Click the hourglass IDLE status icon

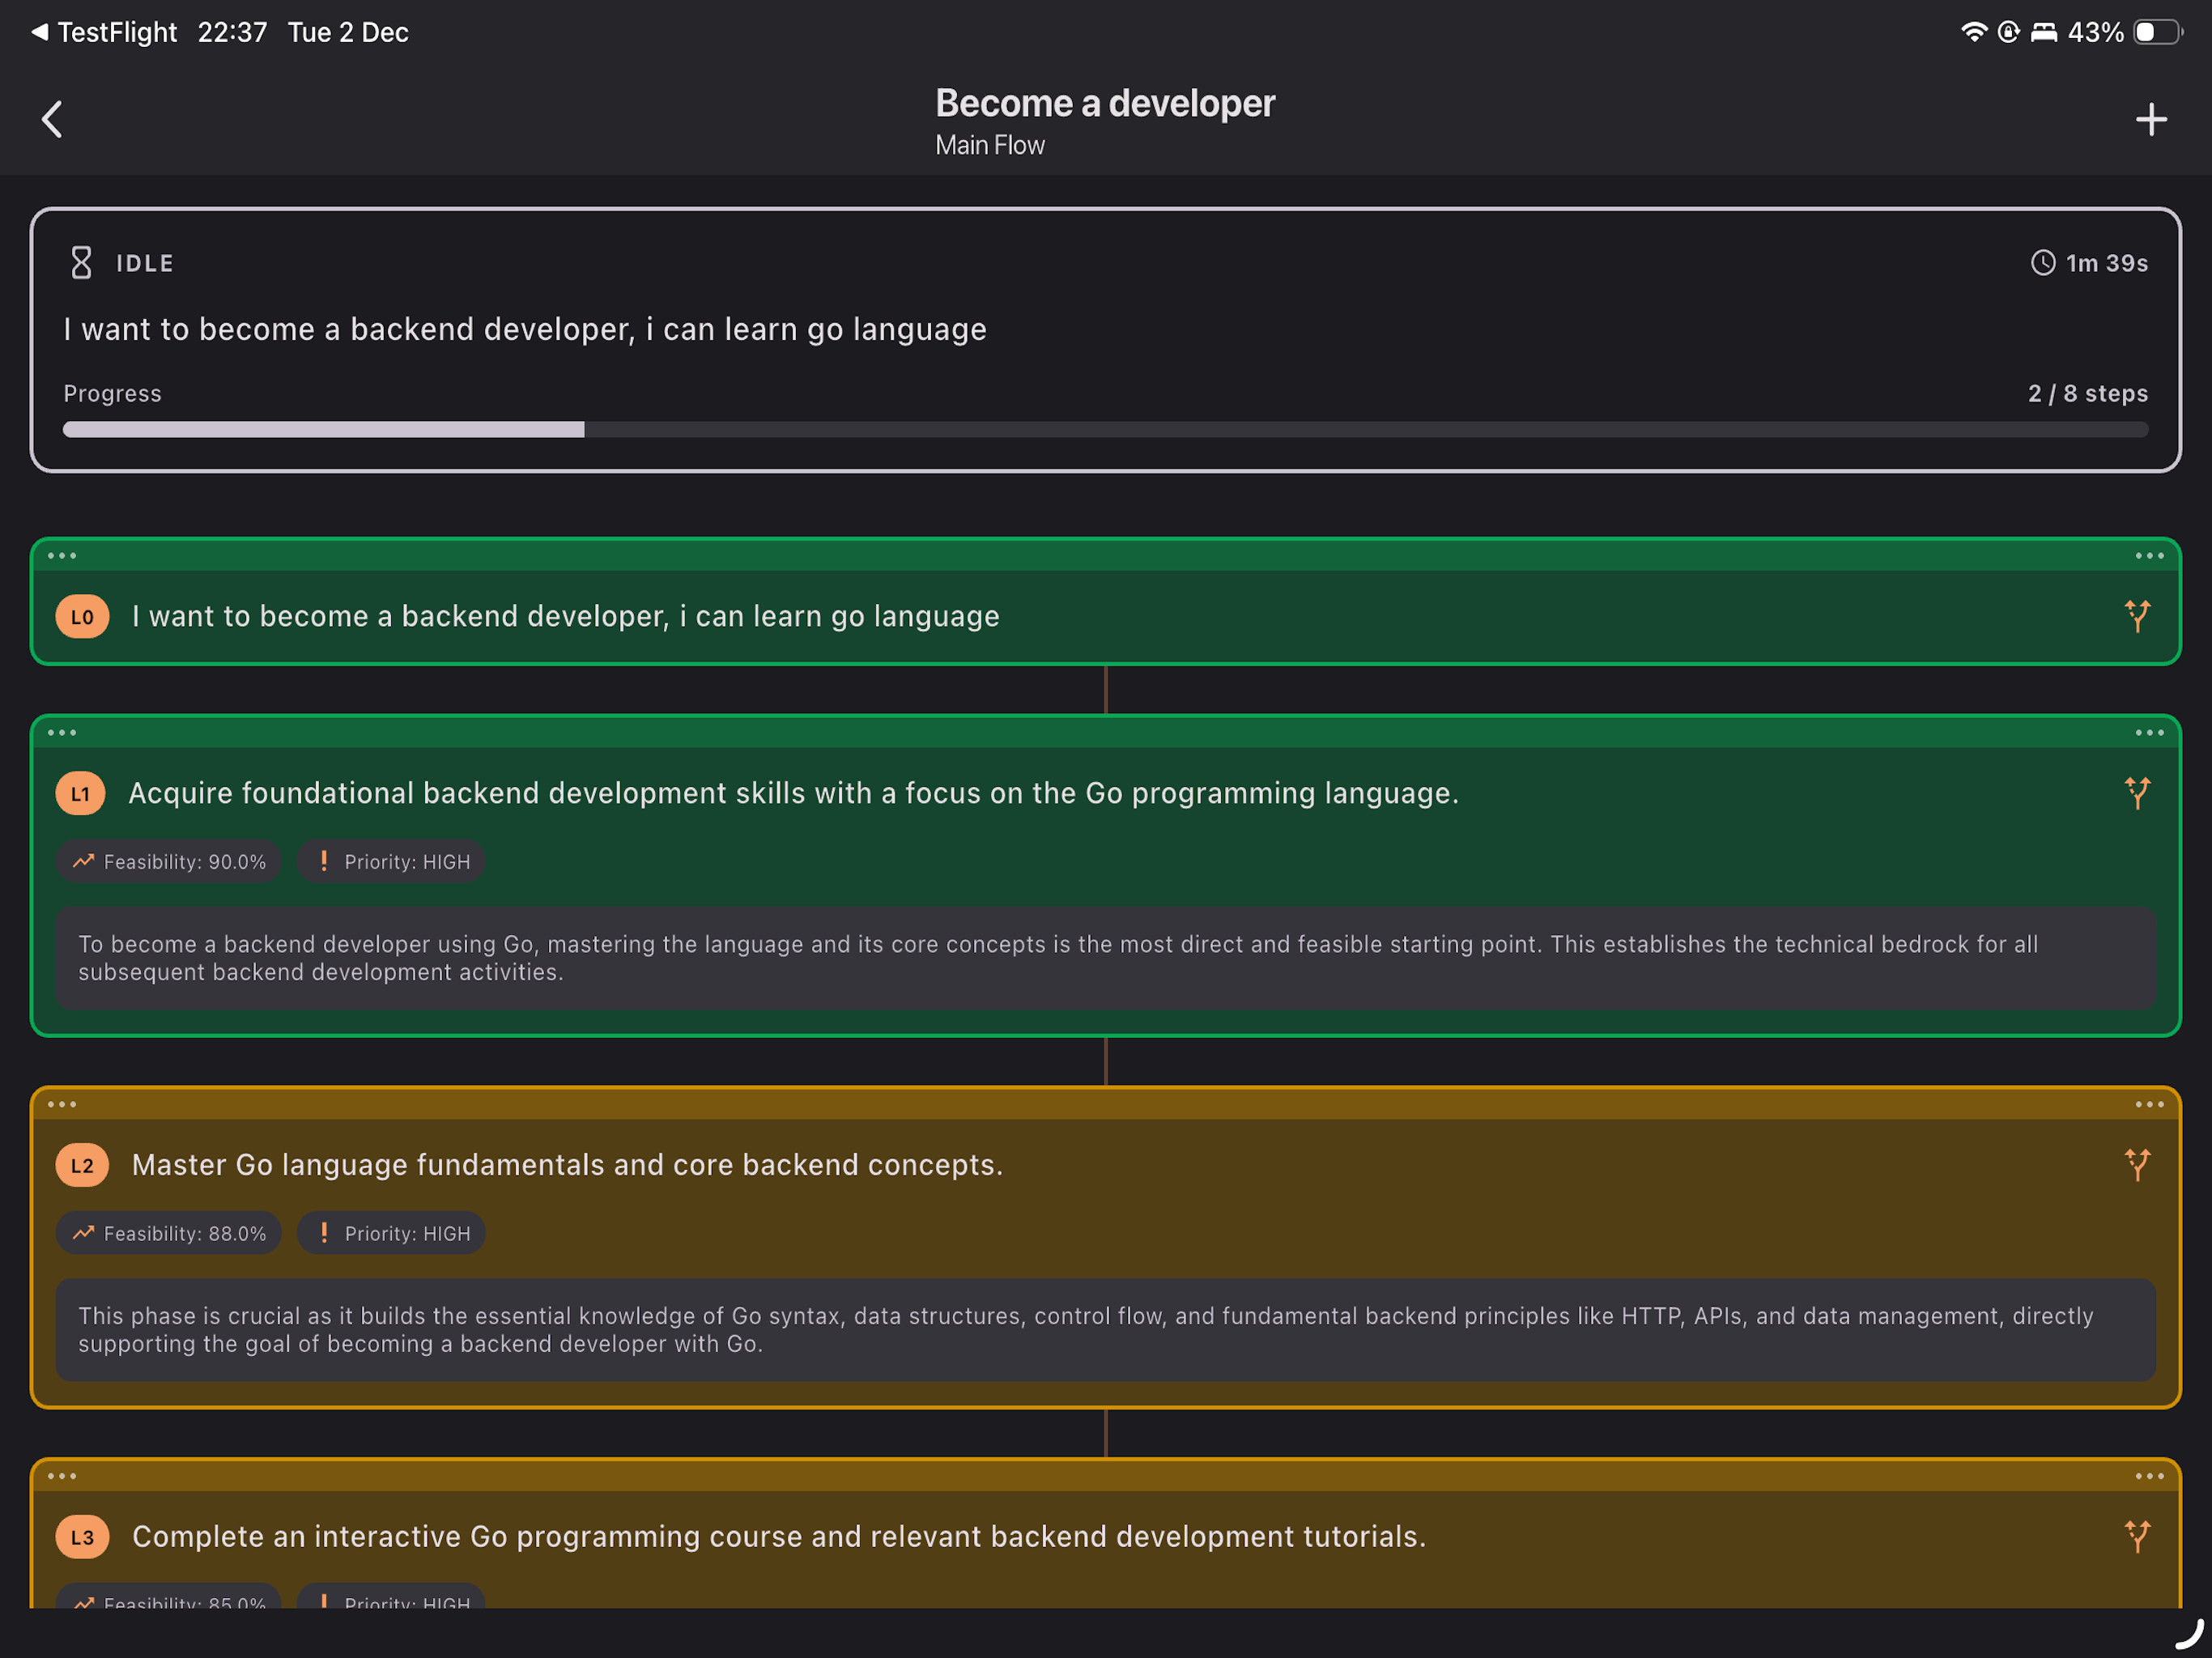point(81,263)
